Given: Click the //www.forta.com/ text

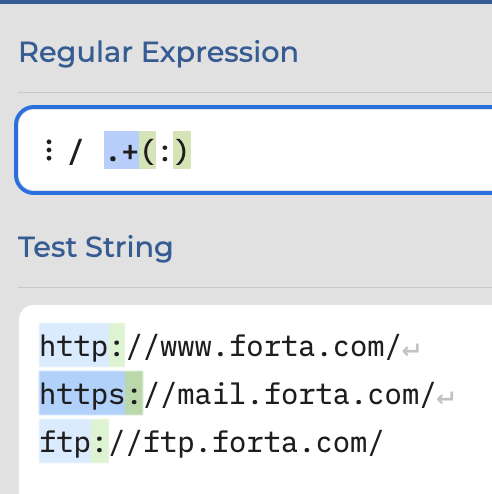Looking at the screenshot, I should pos(263,347).
